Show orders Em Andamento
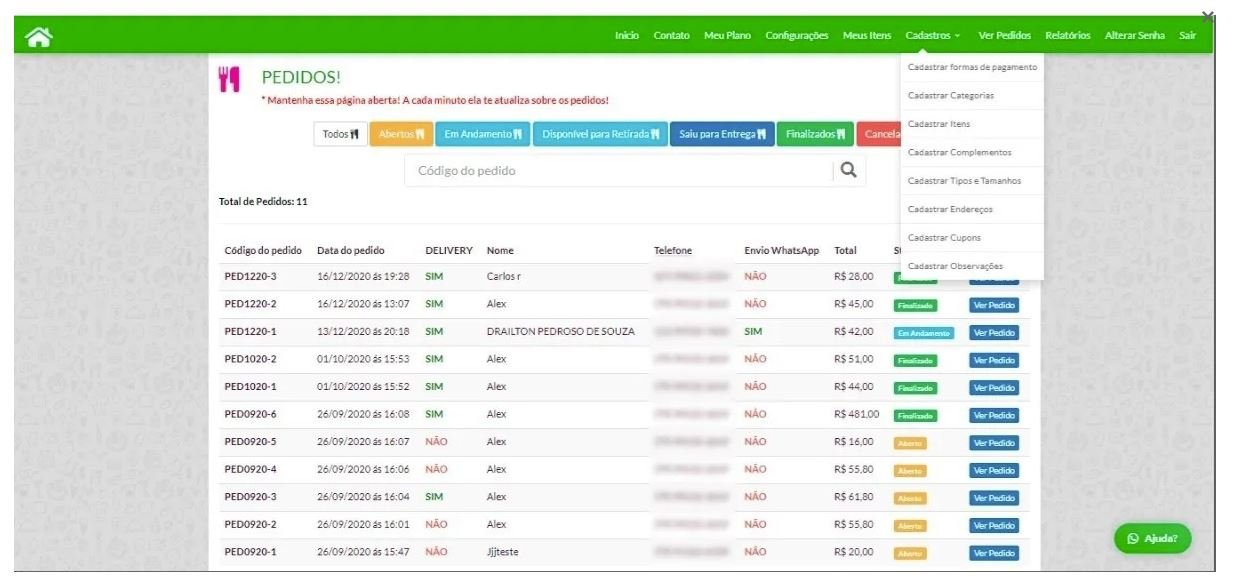The width and height of the screenshot is (1233, 588). click(484, 135)
